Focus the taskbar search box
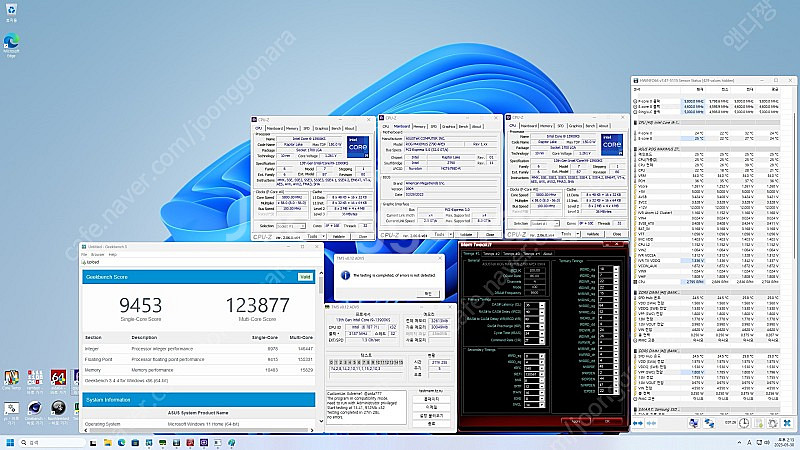 [x=51, y=443]
